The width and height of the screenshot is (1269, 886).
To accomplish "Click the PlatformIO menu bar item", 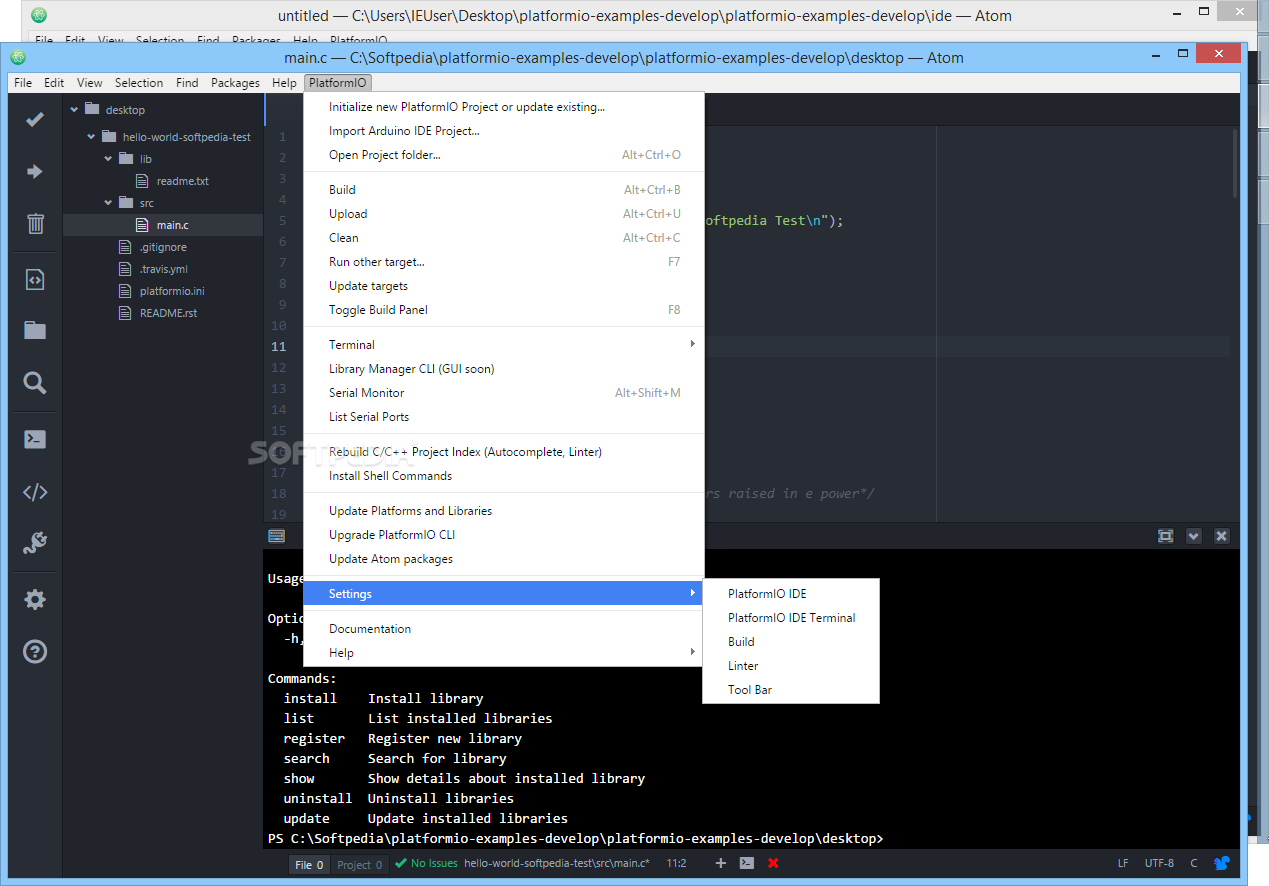I will pos(337,83).
